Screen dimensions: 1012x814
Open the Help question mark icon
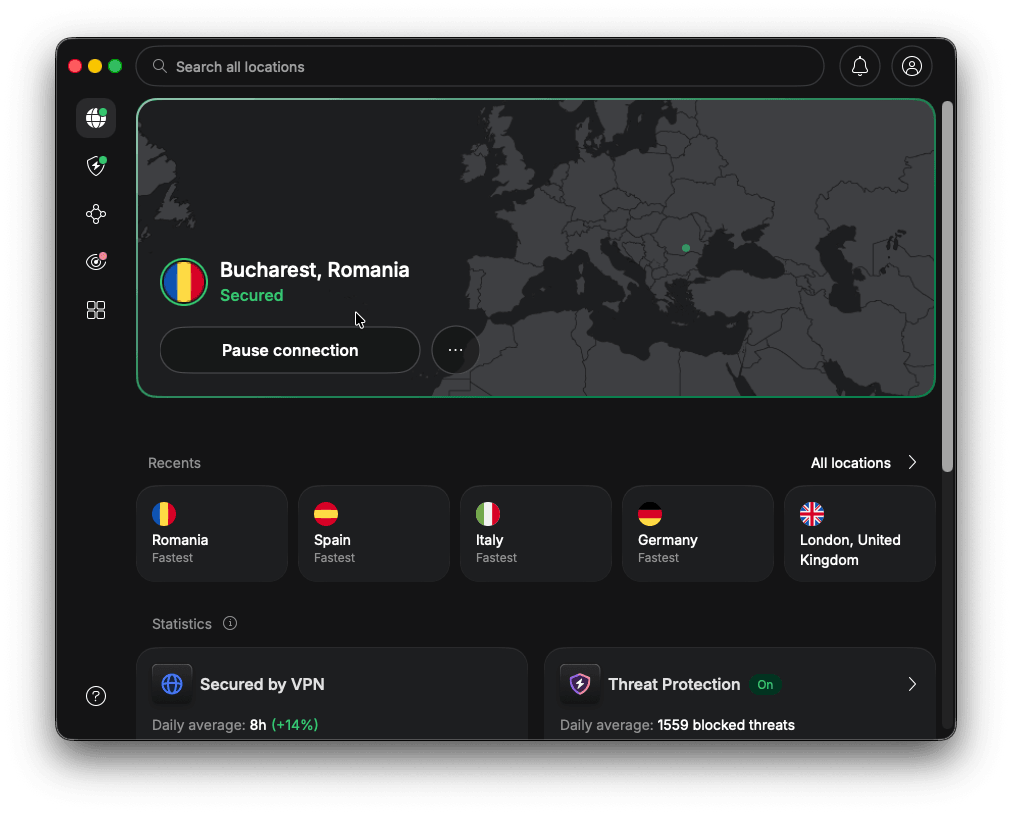click(x=96, y=696)
